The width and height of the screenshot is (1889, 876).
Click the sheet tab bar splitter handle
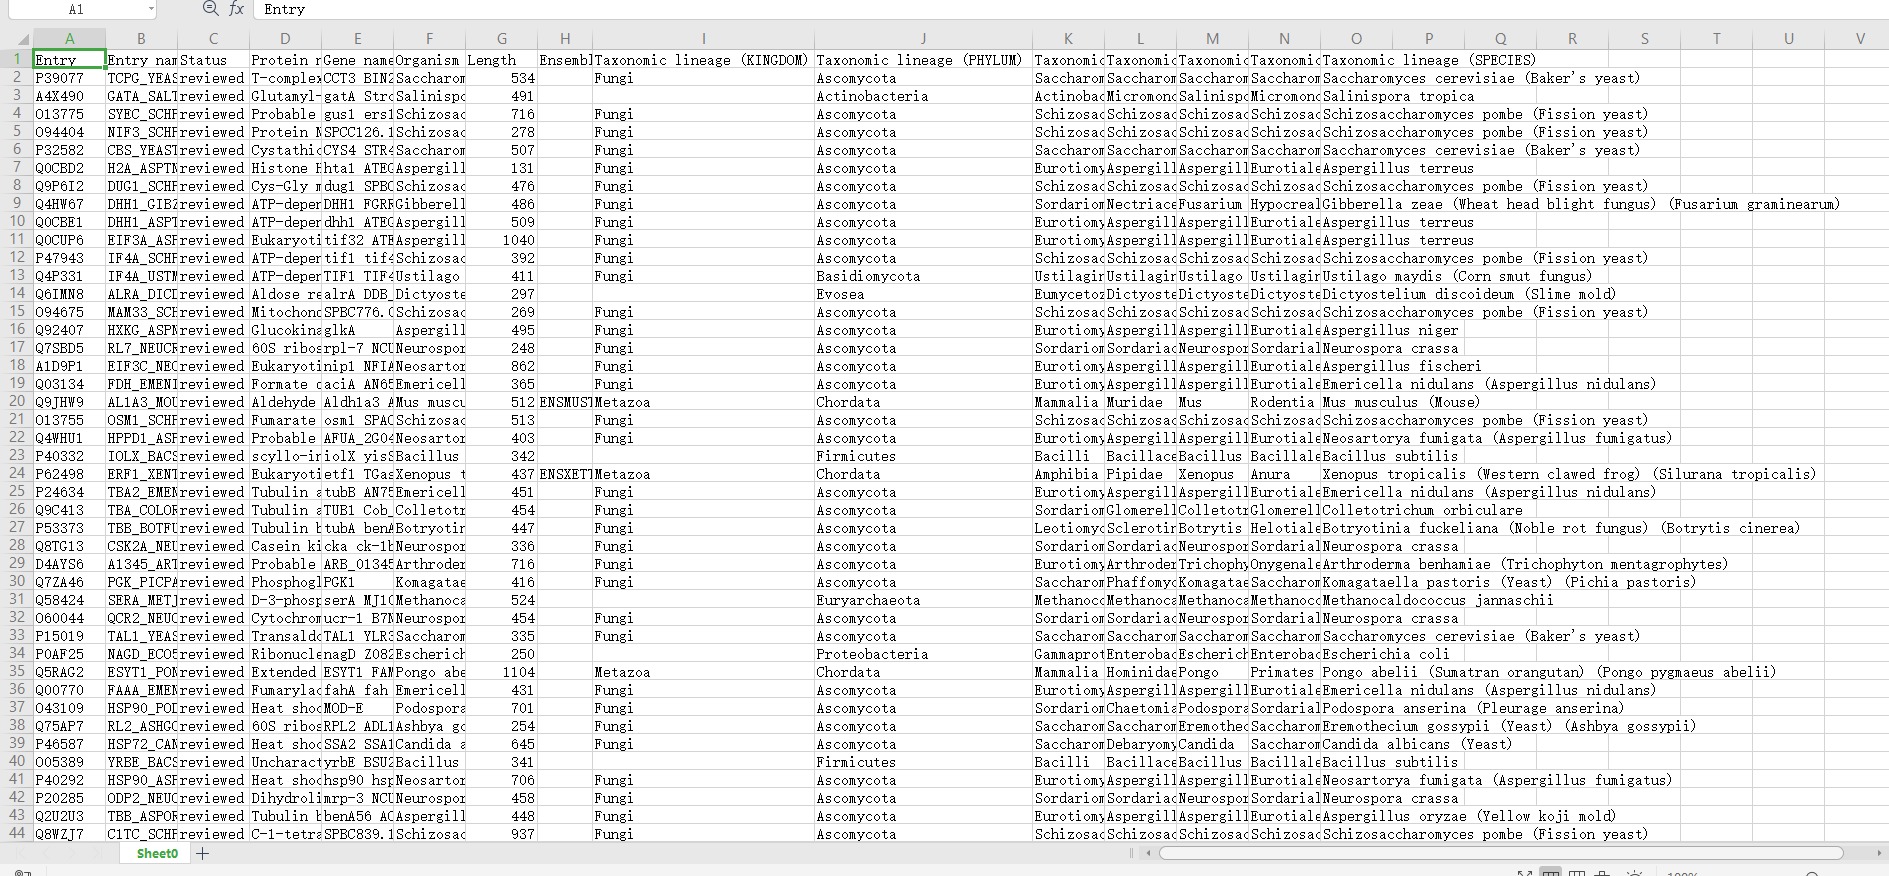[x=1132, y=853]
